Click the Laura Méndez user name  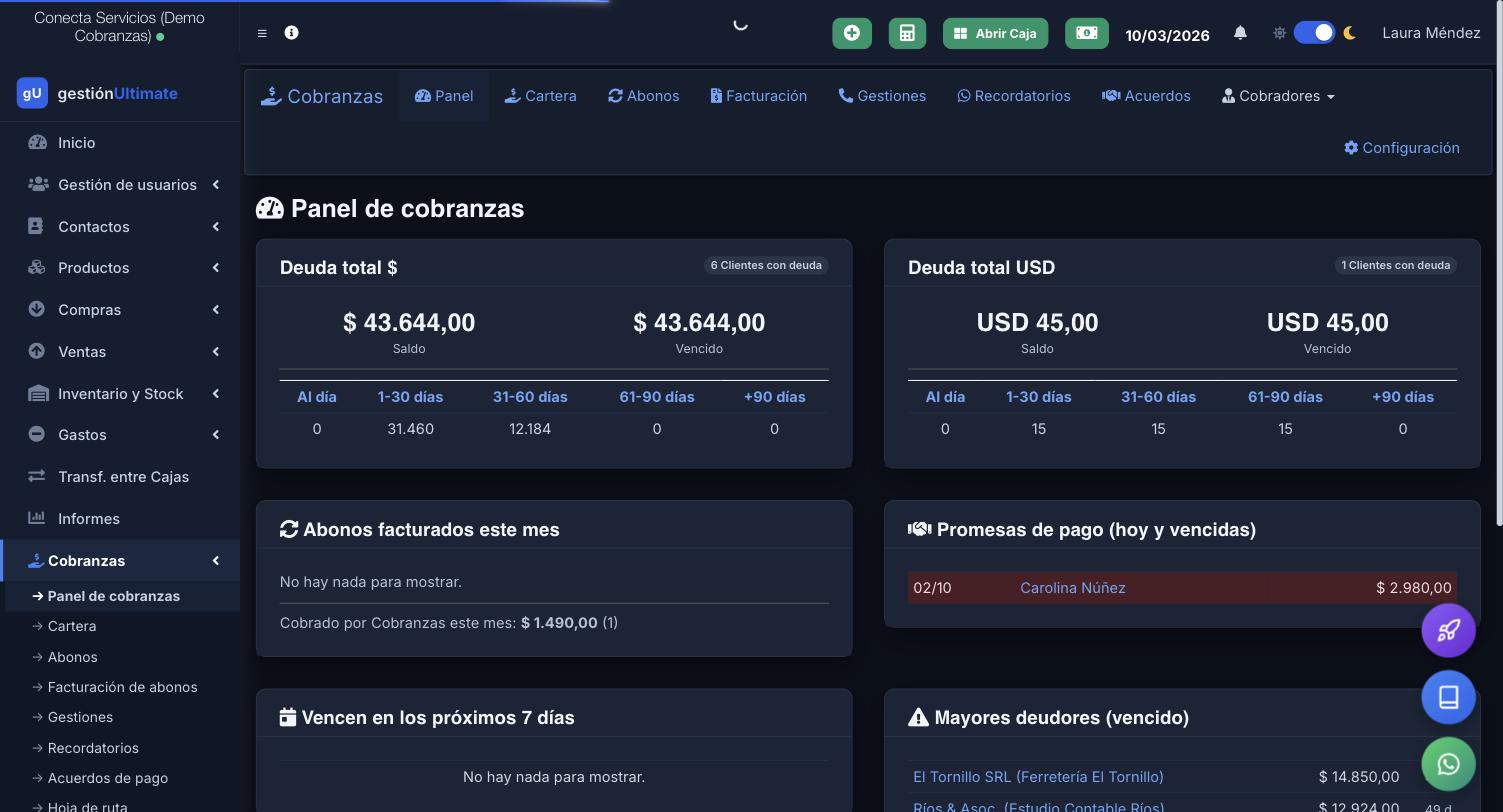[1431, 33]
